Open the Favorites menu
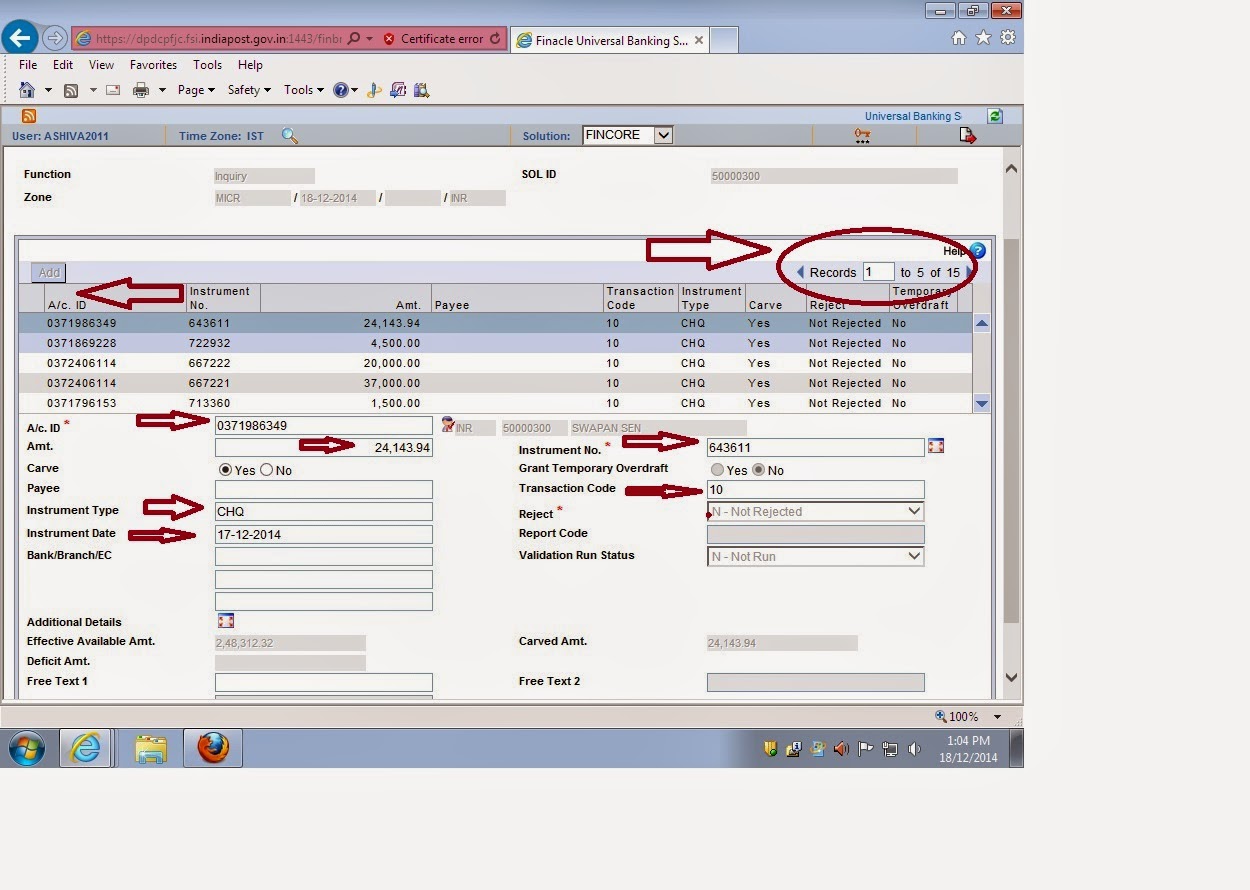The height and width of the screenshot is (890, 1250). [153, 64]
